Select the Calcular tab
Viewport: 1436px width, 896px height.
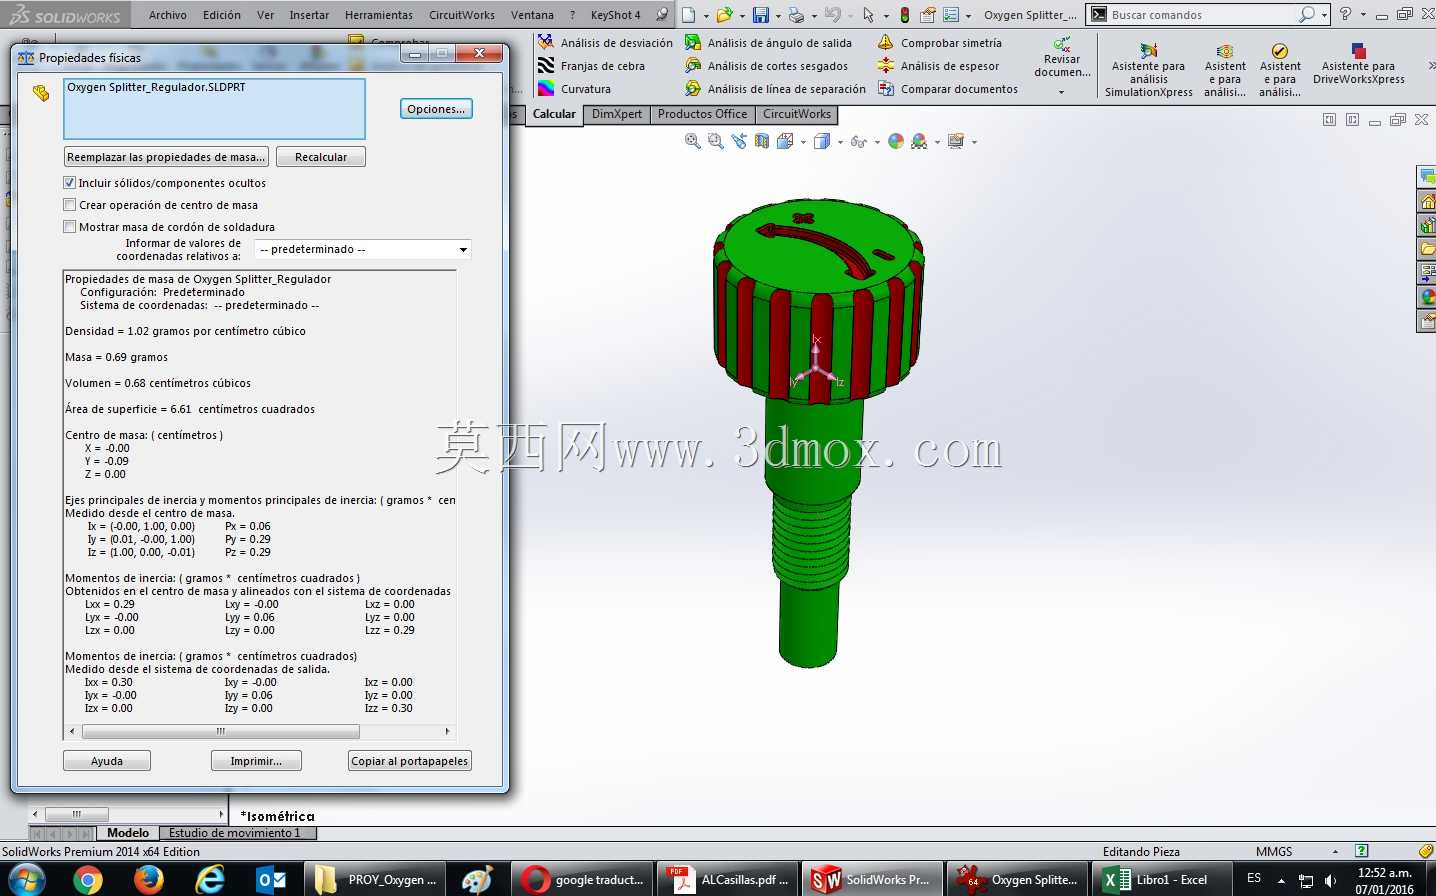[554, 114]
